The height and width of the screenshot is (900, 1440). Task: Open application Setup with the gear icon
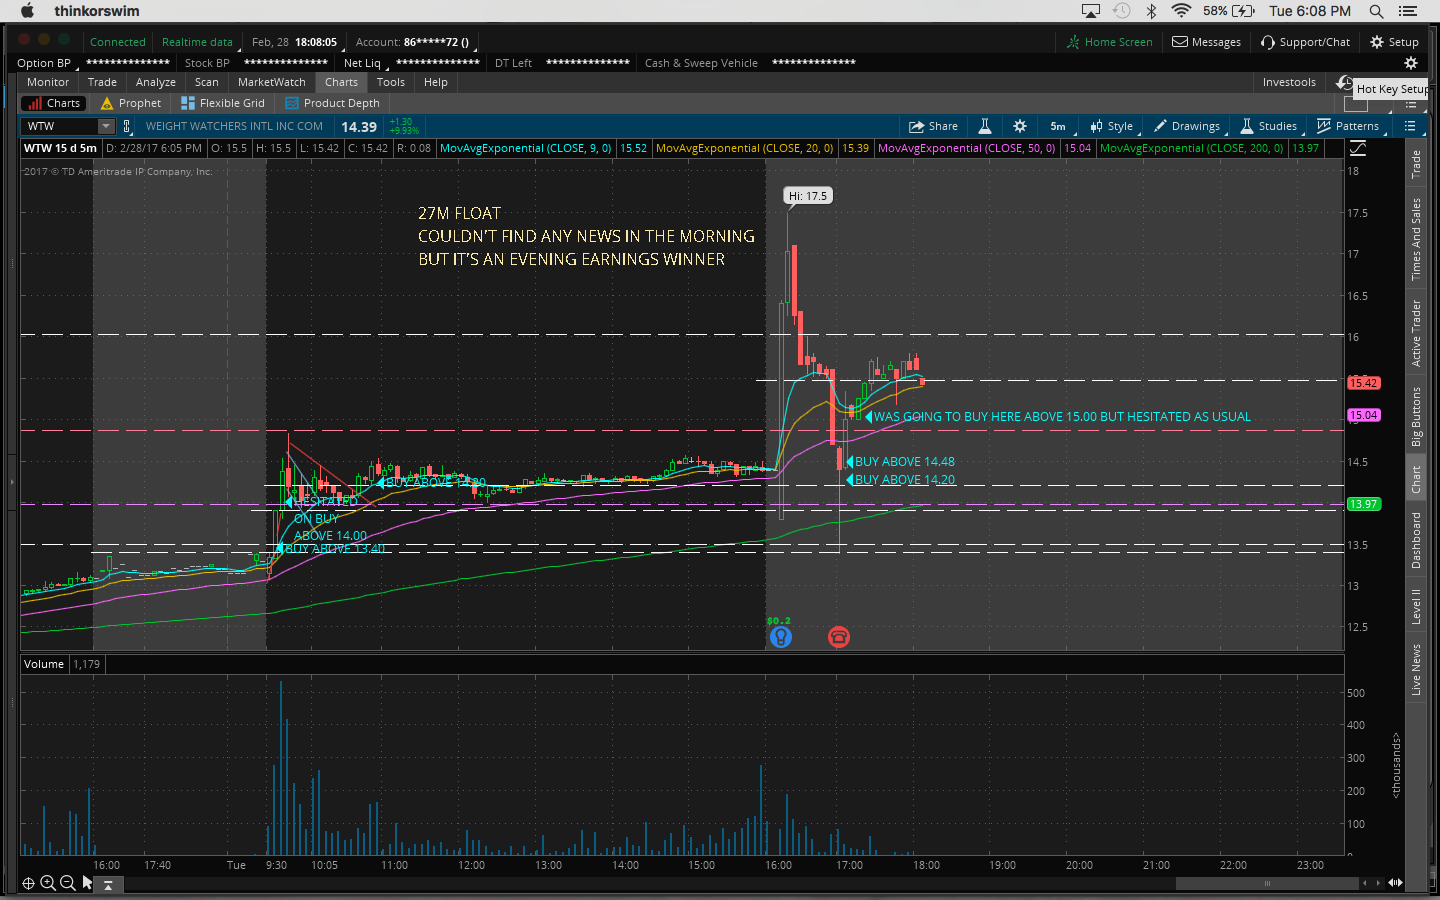pos(1394,42)
